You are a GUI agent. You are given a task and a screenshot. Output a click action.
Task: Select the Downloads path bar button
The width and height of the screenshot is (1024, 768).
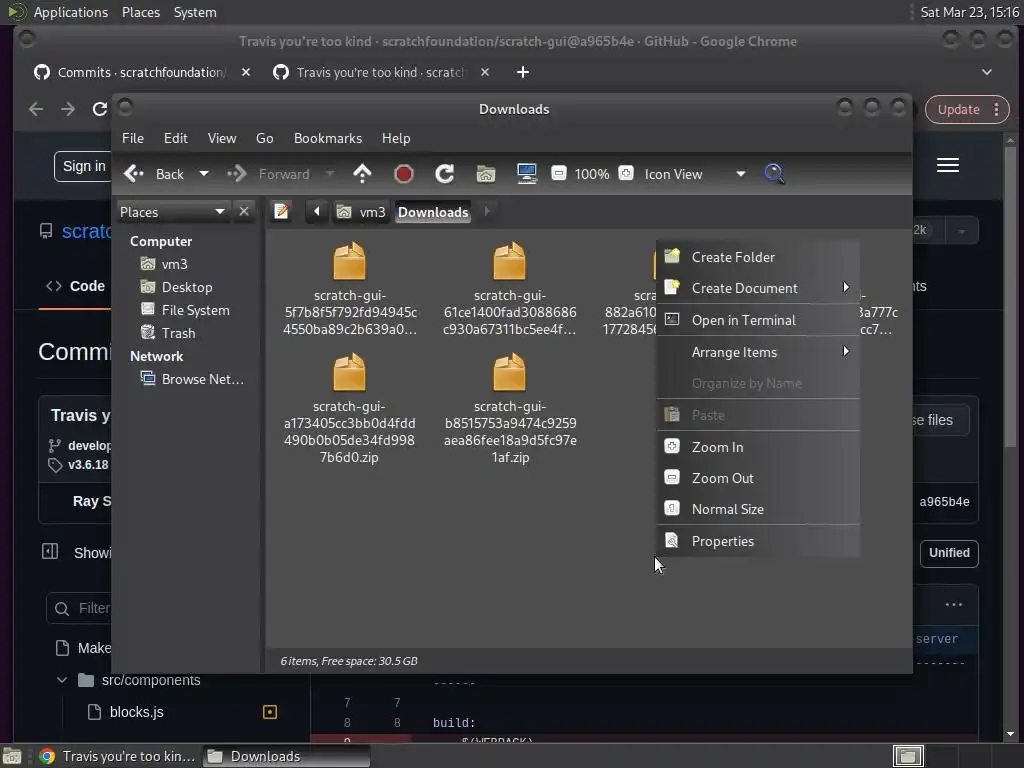click(433, 212)
